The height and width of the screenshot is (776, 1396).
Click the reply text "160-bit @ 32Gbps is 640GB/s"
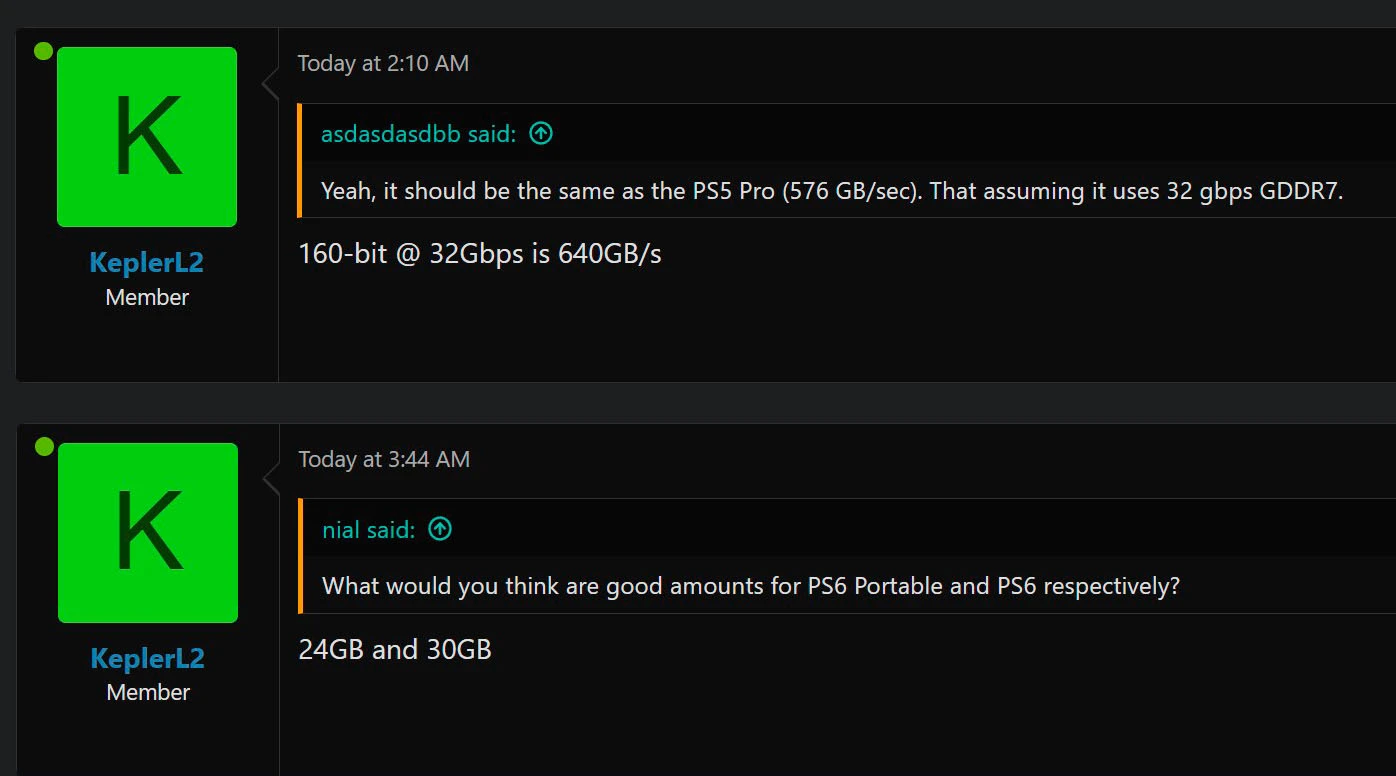[x=480, y=254]
